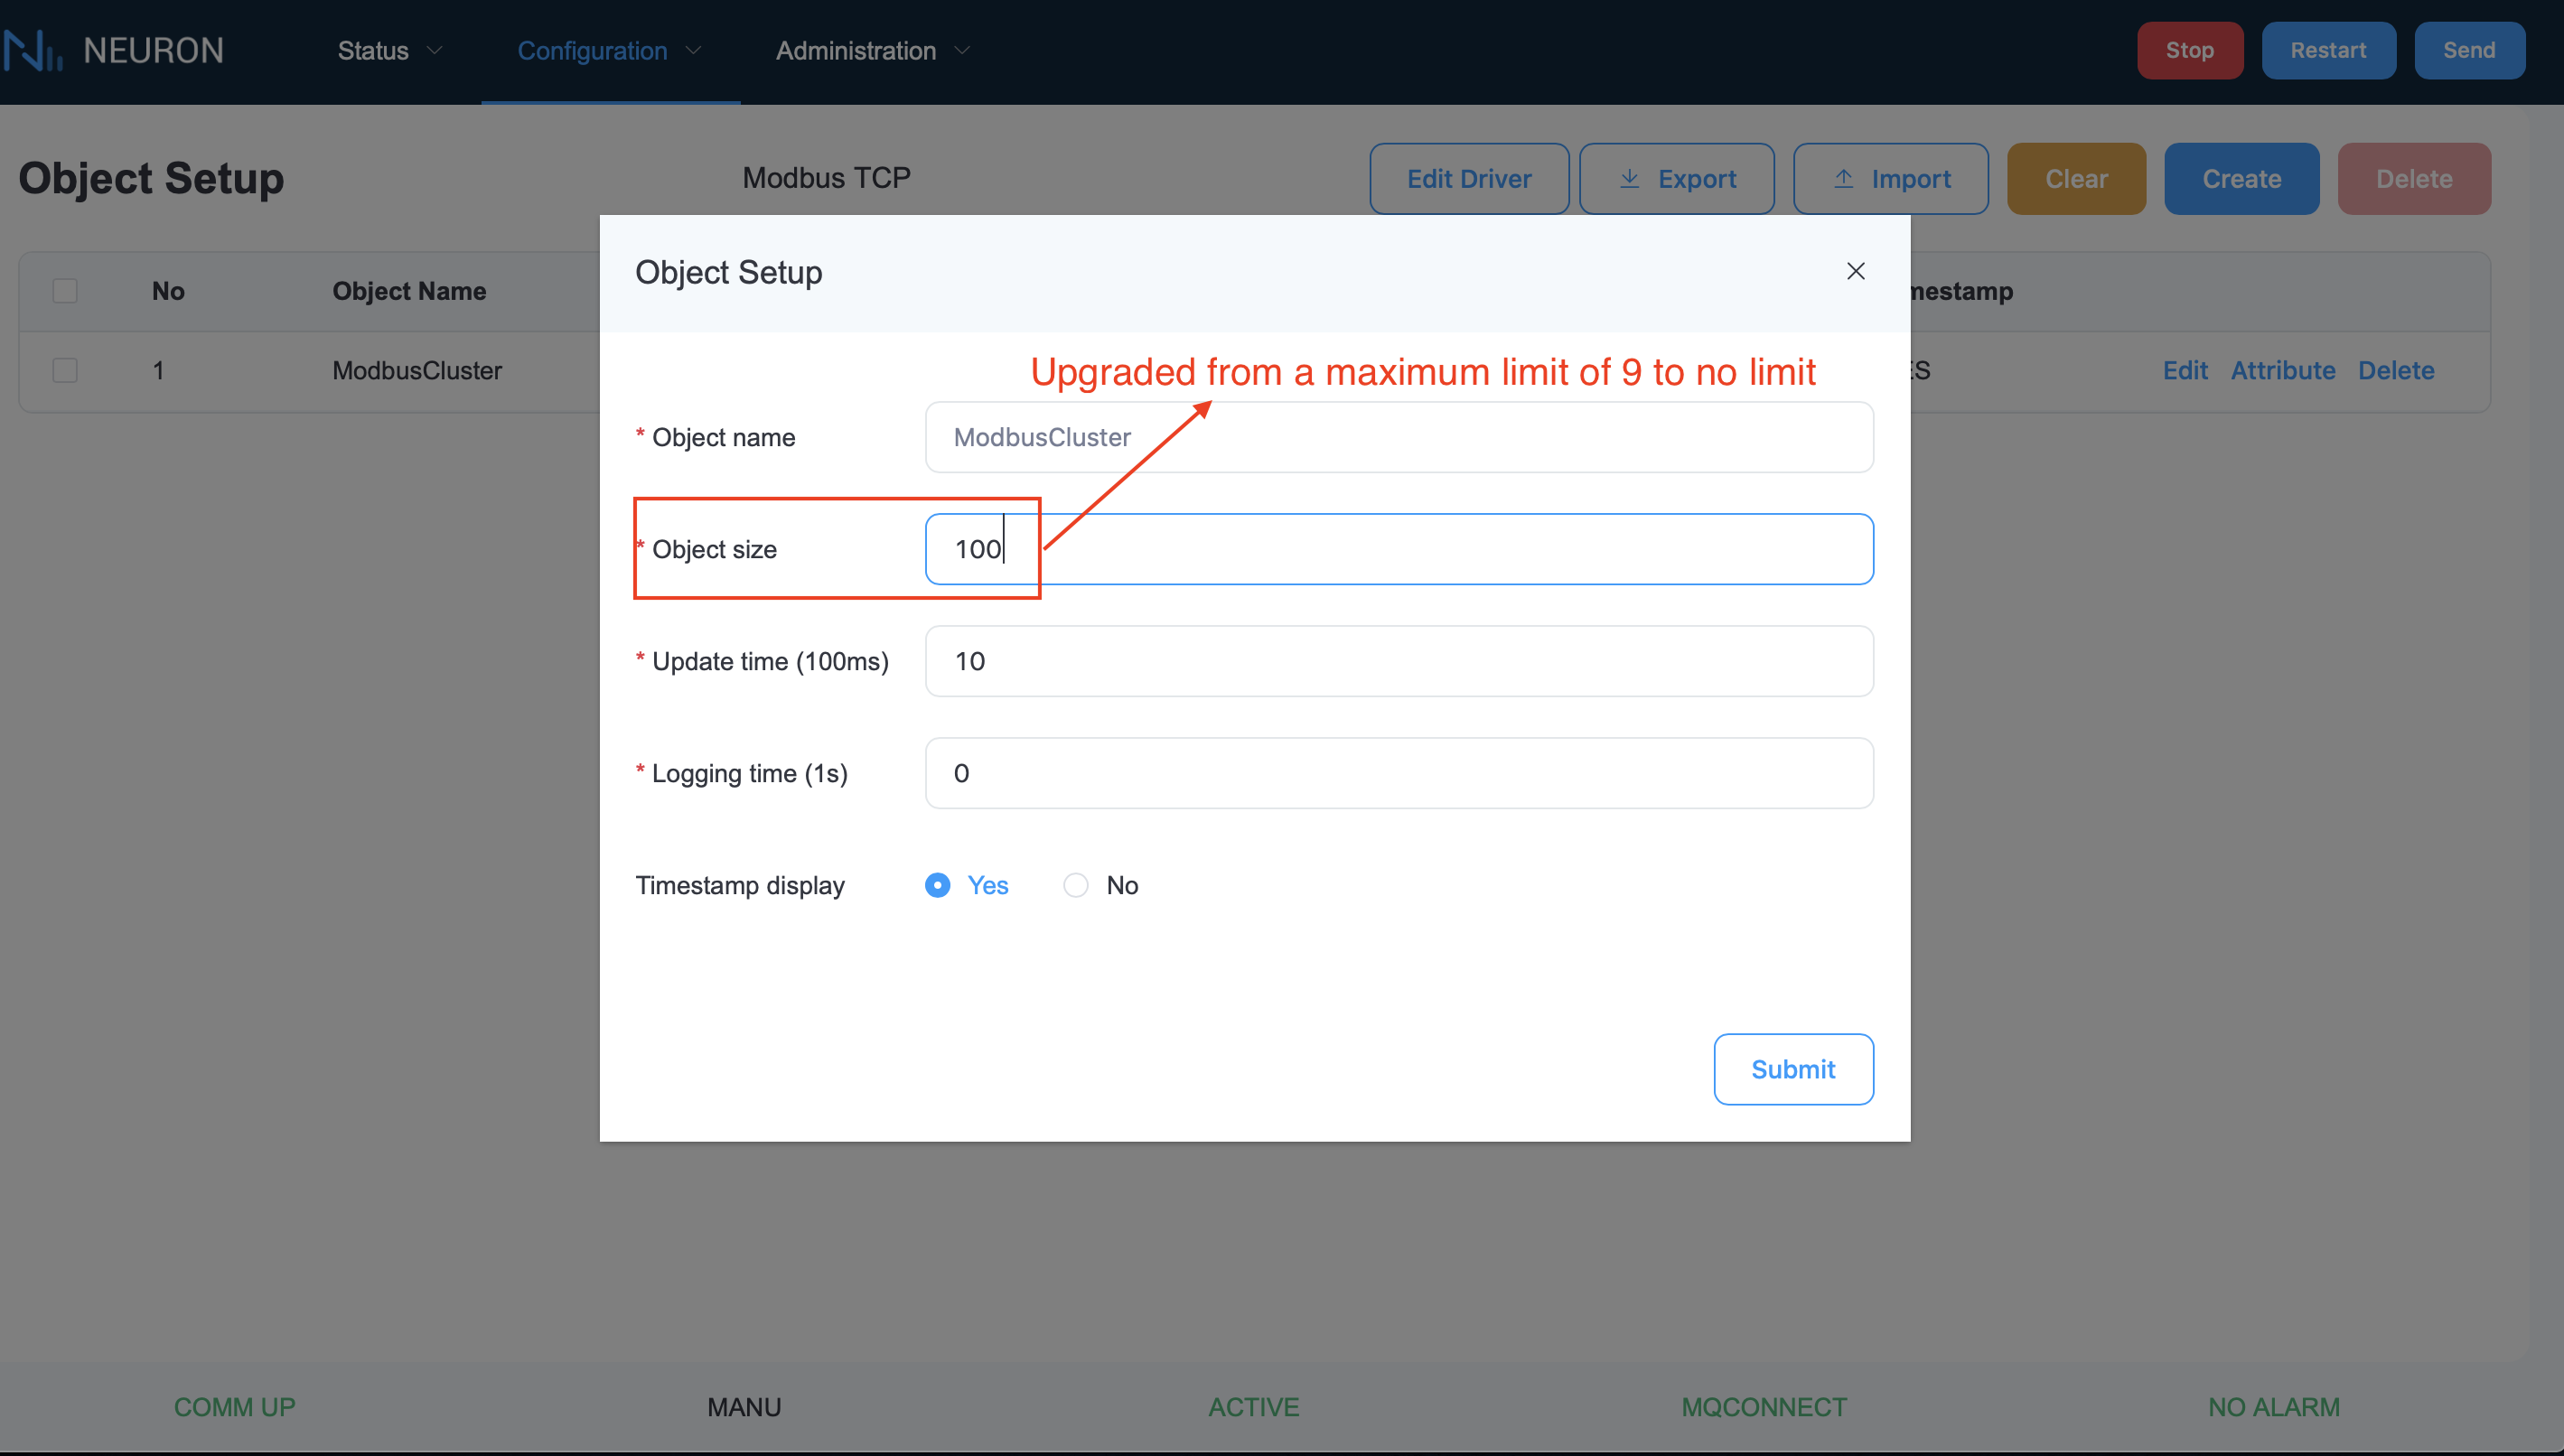This screenshot has height=1456, width=2564.
Task: Tick the select-all checkbox in table header
Action: click(x=65, y=291)
